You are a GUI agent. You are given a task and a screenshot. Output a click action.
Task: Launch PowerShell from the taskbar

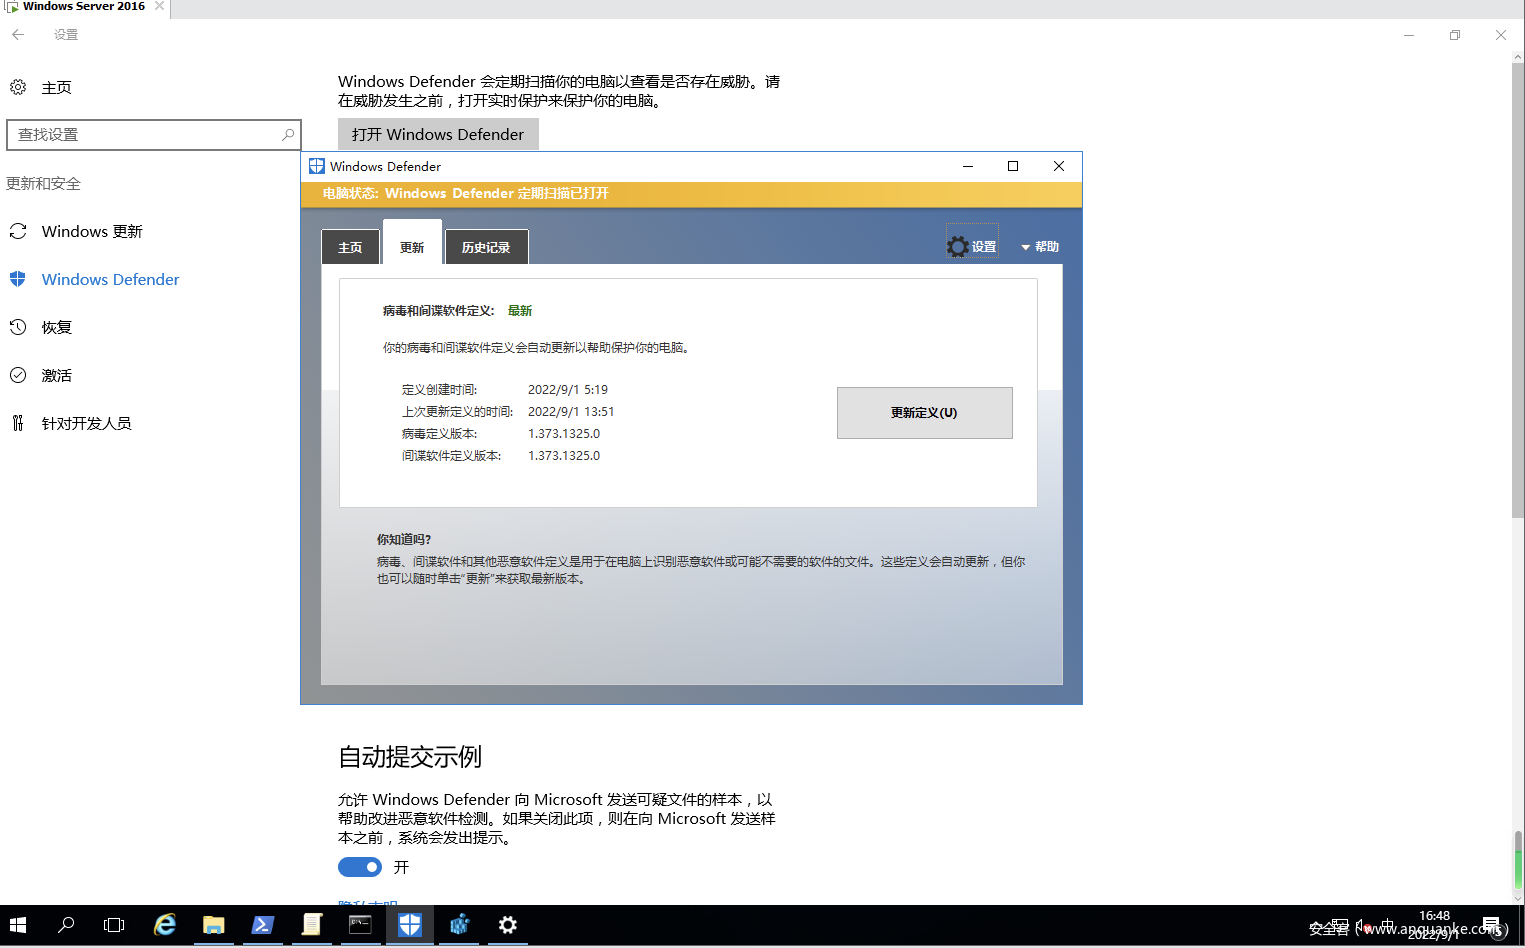tap(263, 925)
